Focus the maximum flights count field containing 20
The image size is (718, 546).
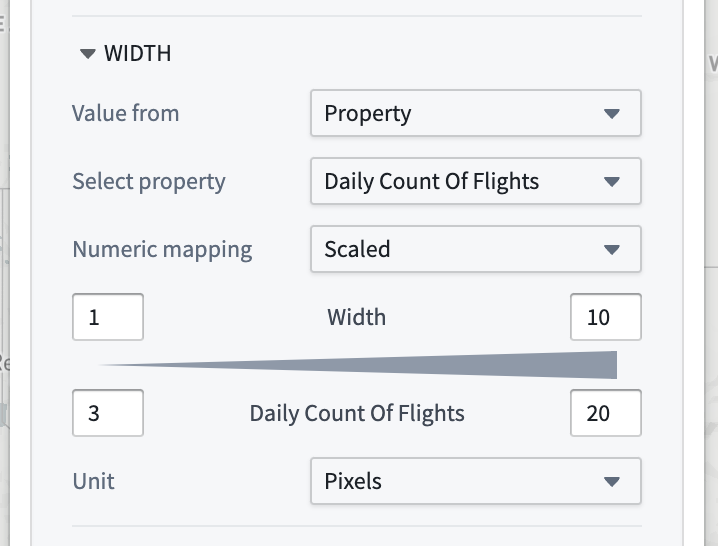coord(606,413)
